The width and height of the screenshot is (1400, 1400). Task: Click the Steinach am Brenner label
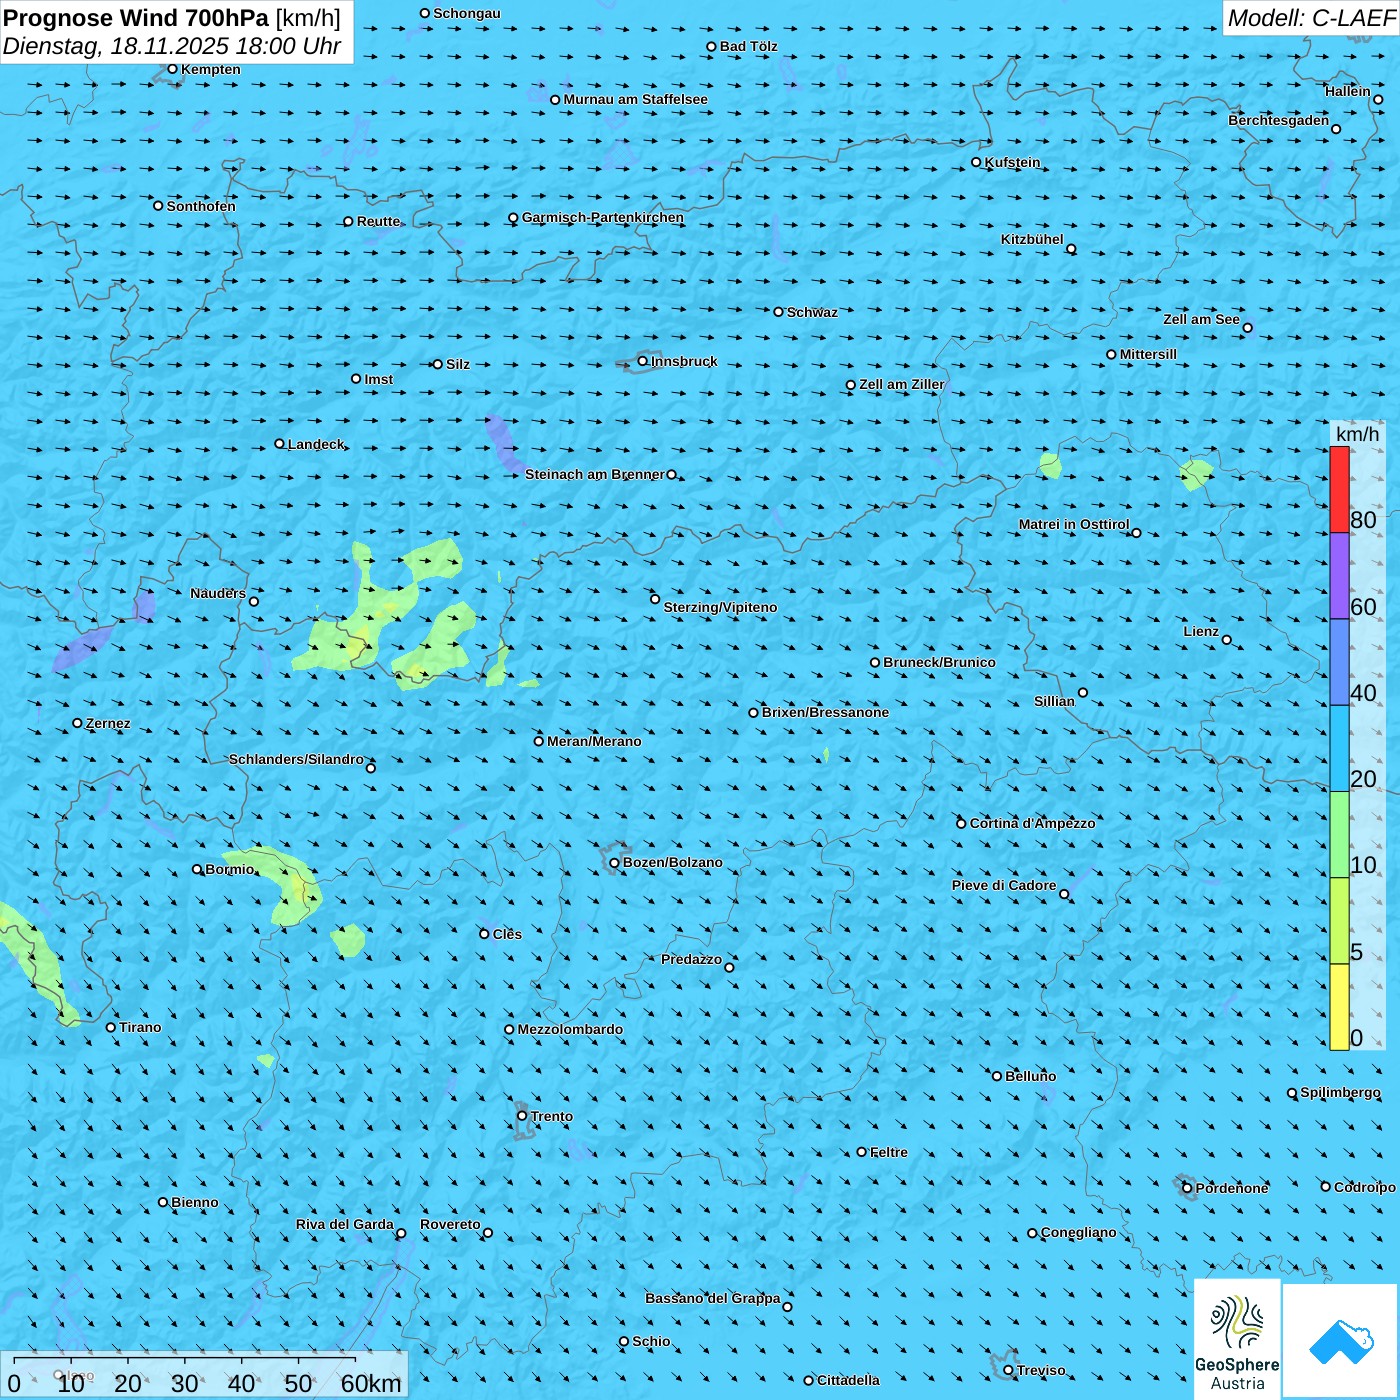[595, 474]
